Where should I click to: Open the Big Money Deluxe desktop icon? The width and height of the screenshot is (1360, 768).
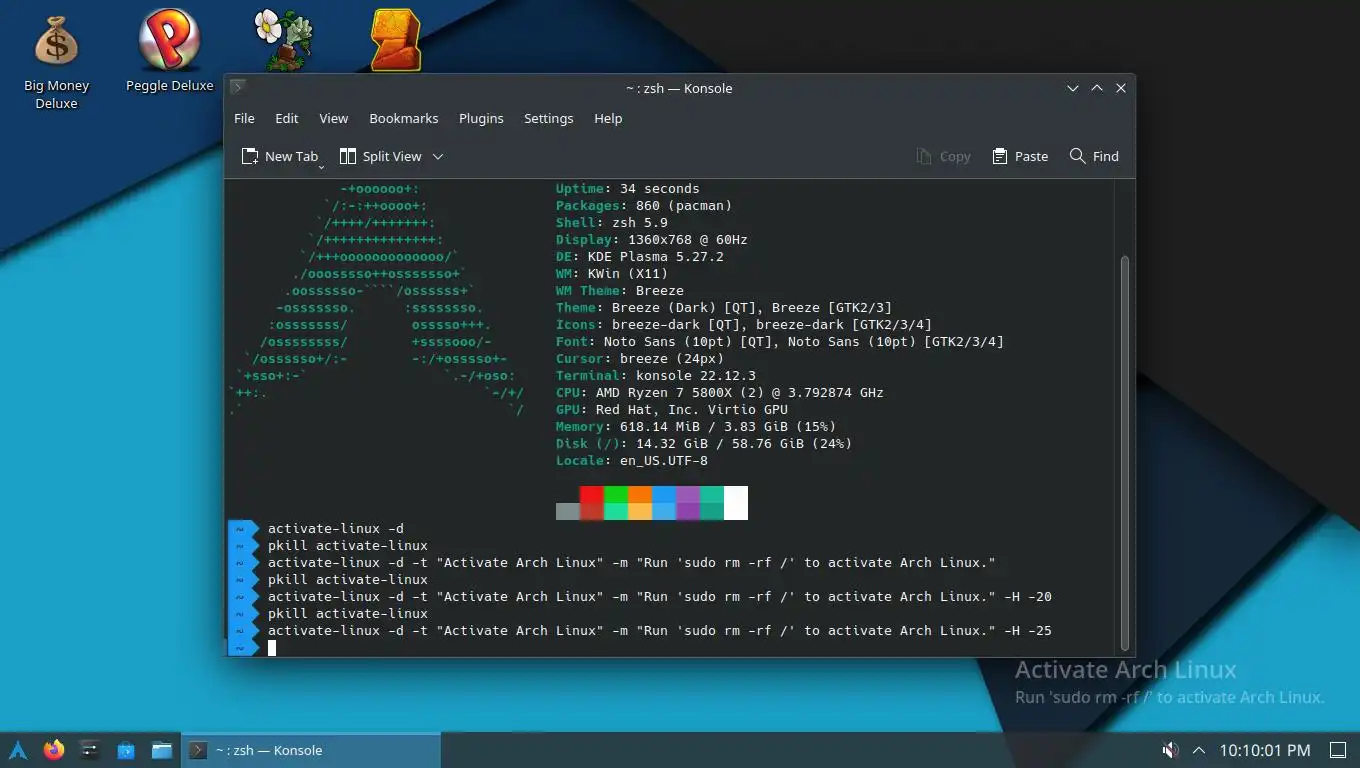pyautogui.click(x=56, y=62)
